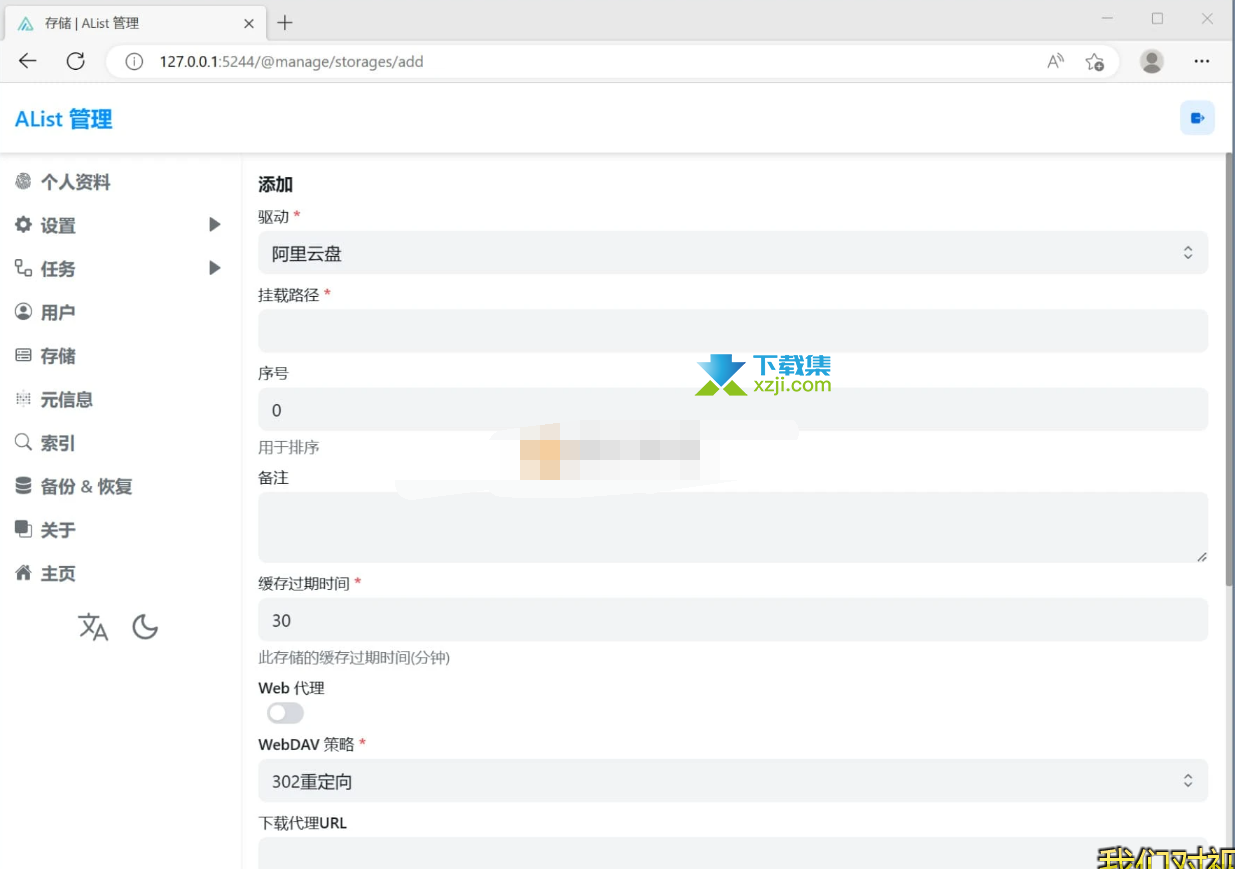This screenshot has height=869, width=1235.
Task: View site information icon in address bar
Action: (134, 62)
